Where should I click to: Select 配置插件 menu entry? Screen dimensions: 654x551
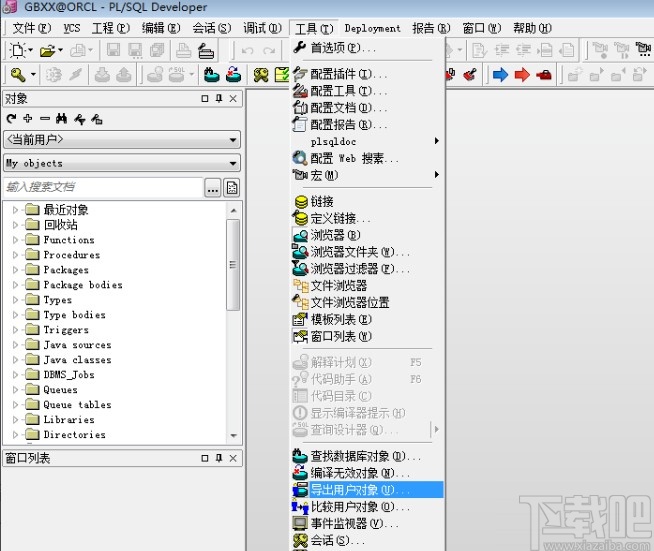click(x=367, y=74)
